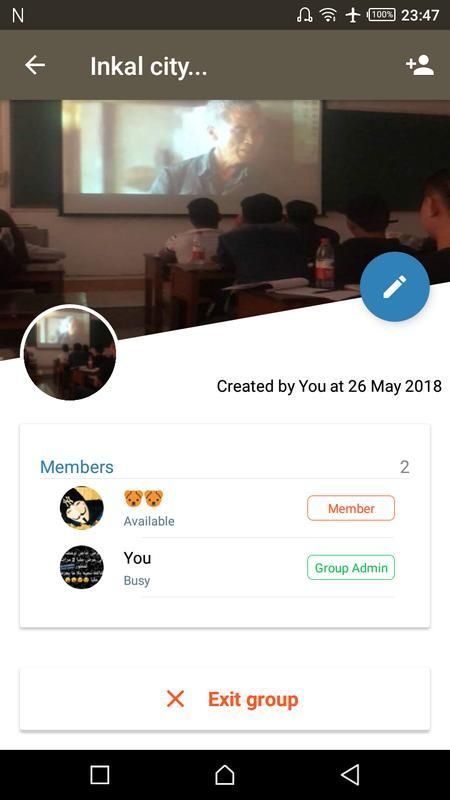Image resolution: width=450 pixels, height=800 pixels.
Task: Tap the Wi-Fi status icon
Action: pos(328,15)
